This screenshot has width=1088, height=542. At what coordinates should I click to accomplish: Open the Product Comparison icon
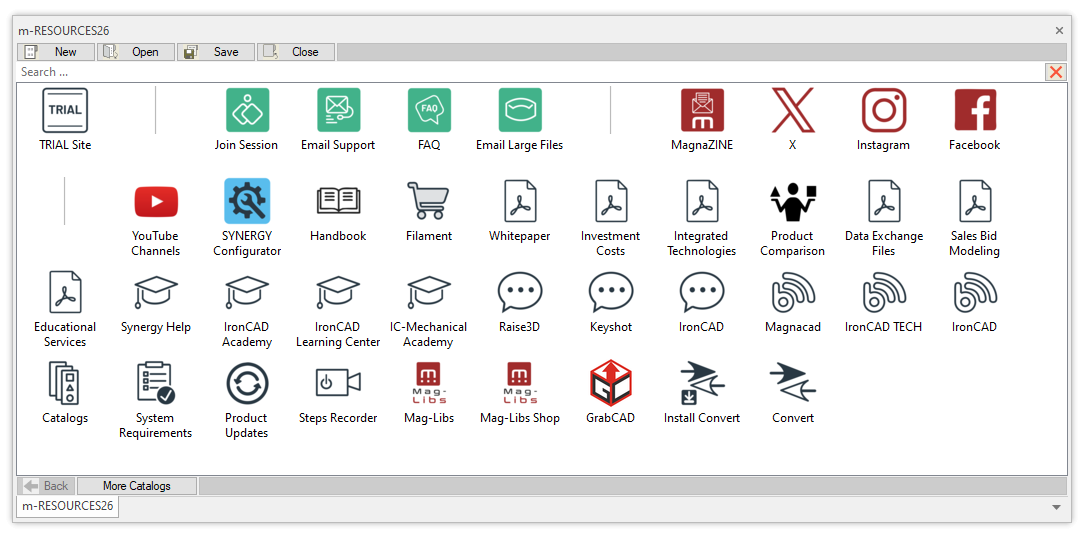coord(792,202)
